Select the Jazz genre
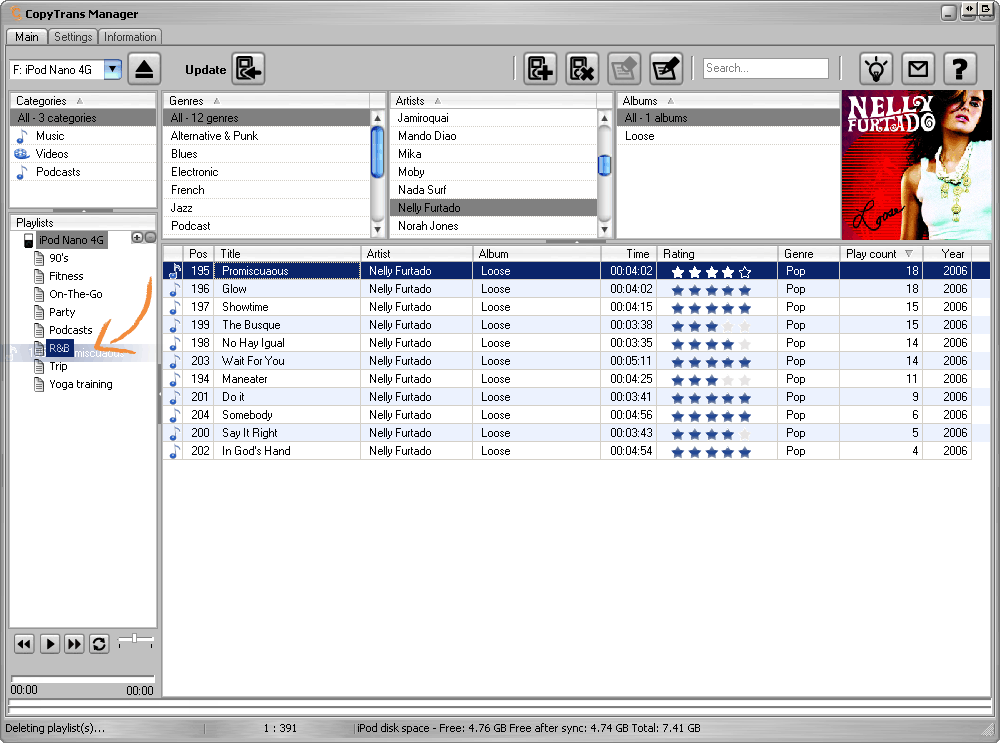Viewport: 1000px width, 743px height. point(267,208)
